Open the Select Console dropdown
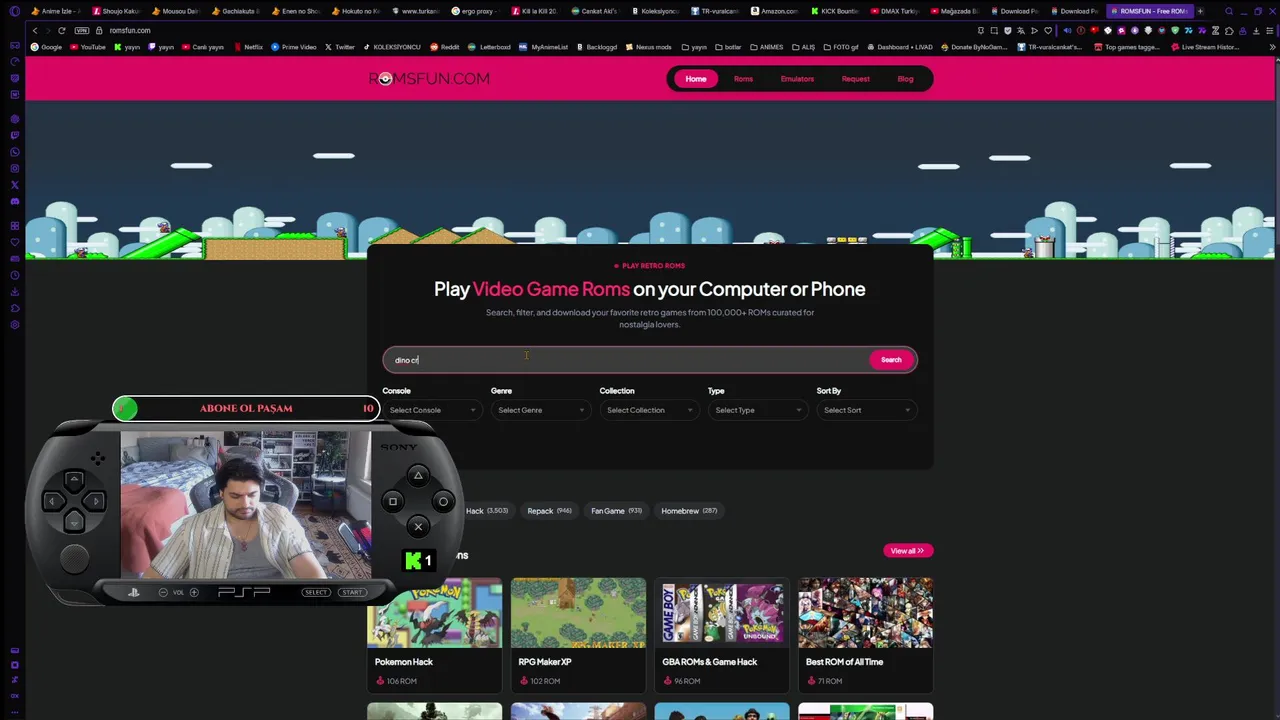 (432, 410)
